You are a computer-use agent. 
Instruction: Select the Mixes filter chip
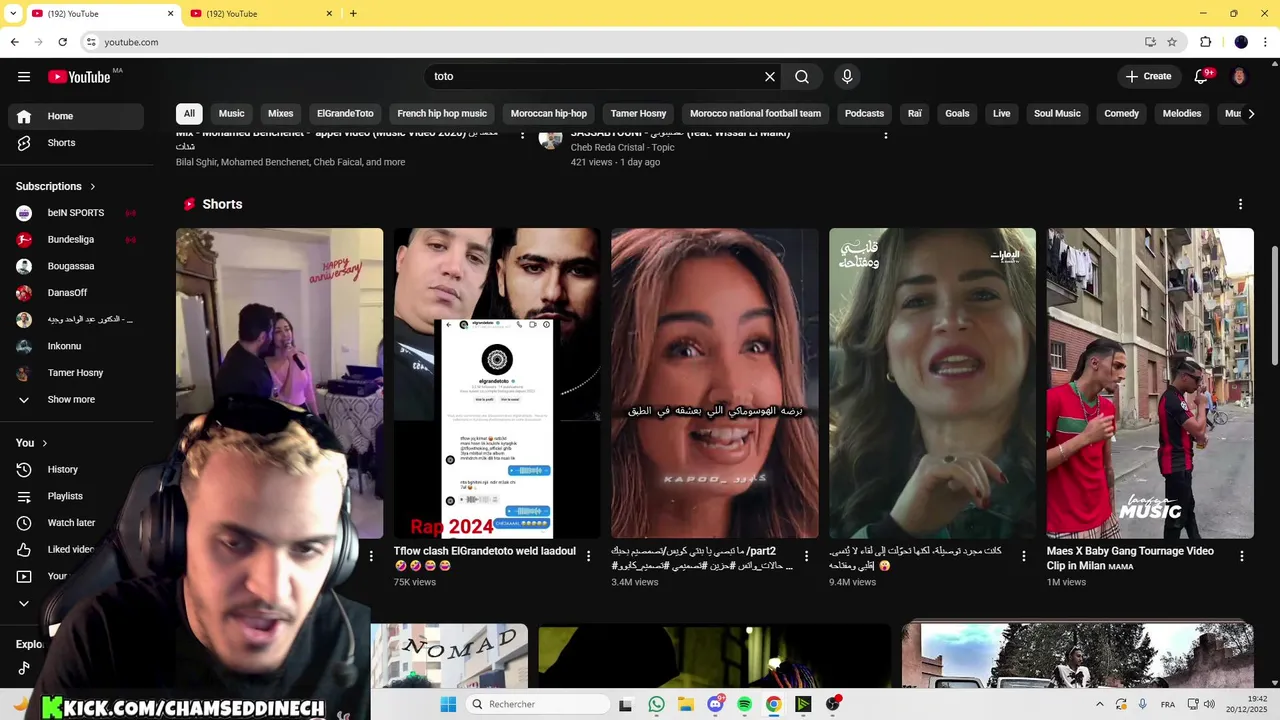pos(281,114)
